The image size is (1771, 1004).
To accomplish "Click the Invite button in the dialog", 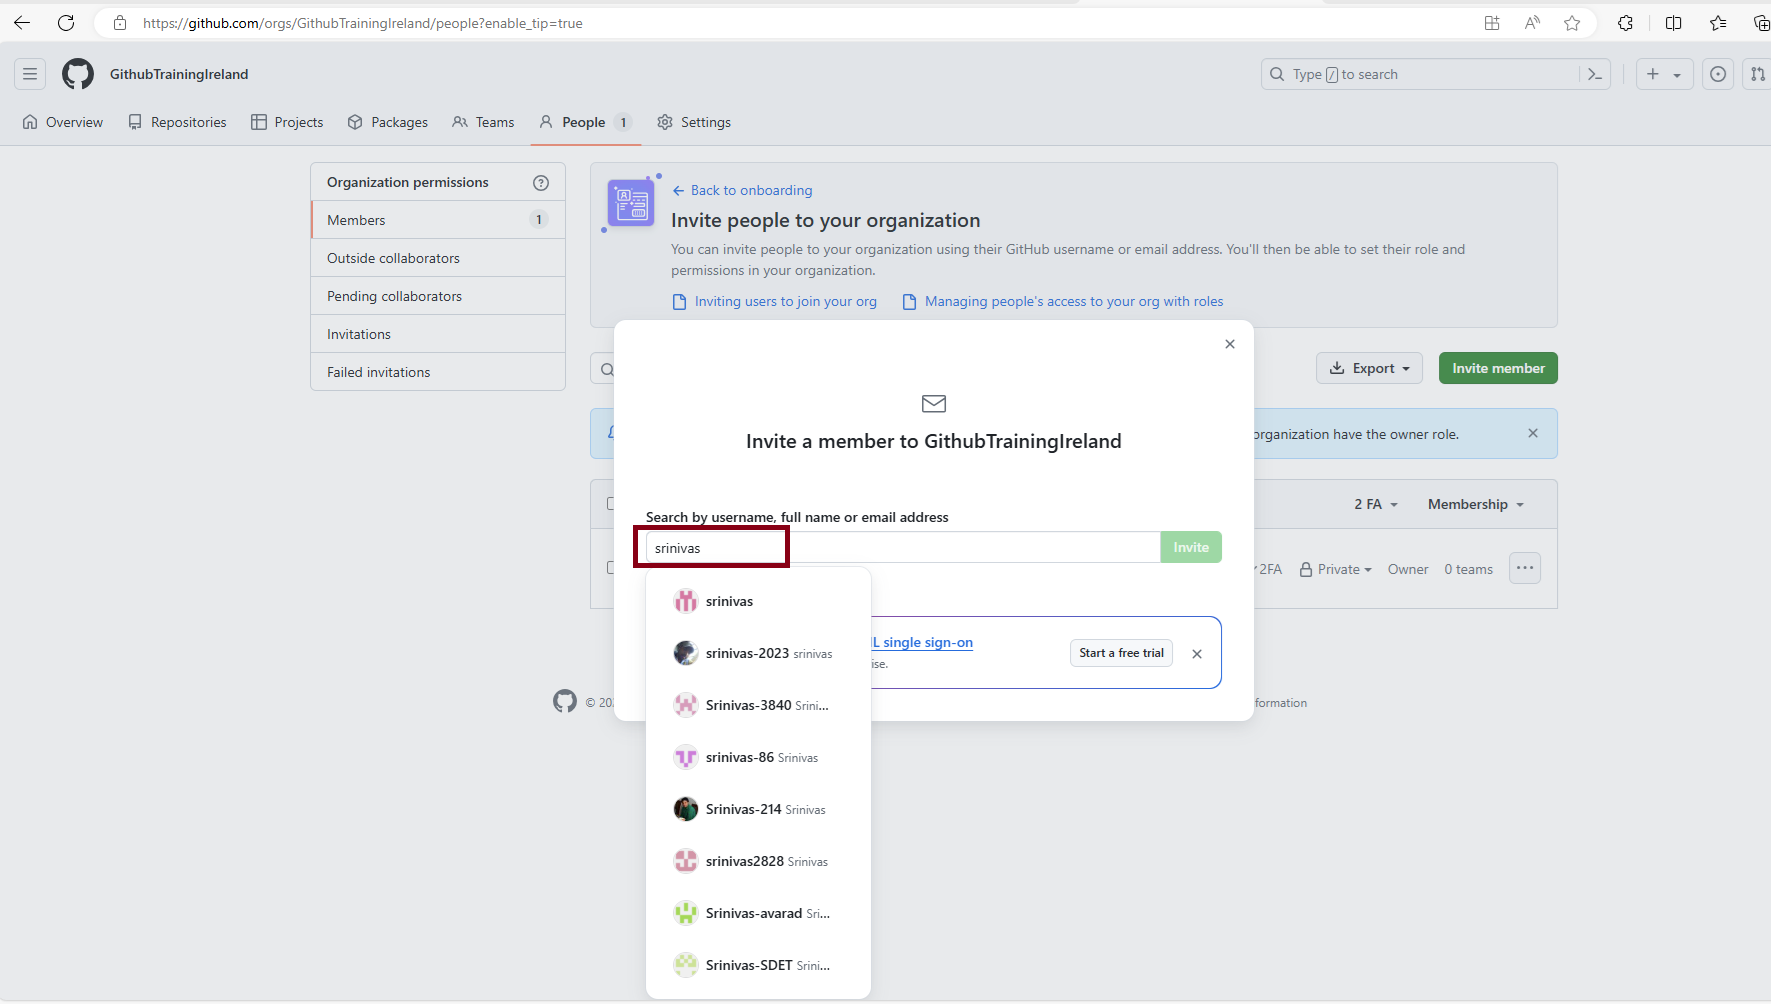I will (1191, 547).
